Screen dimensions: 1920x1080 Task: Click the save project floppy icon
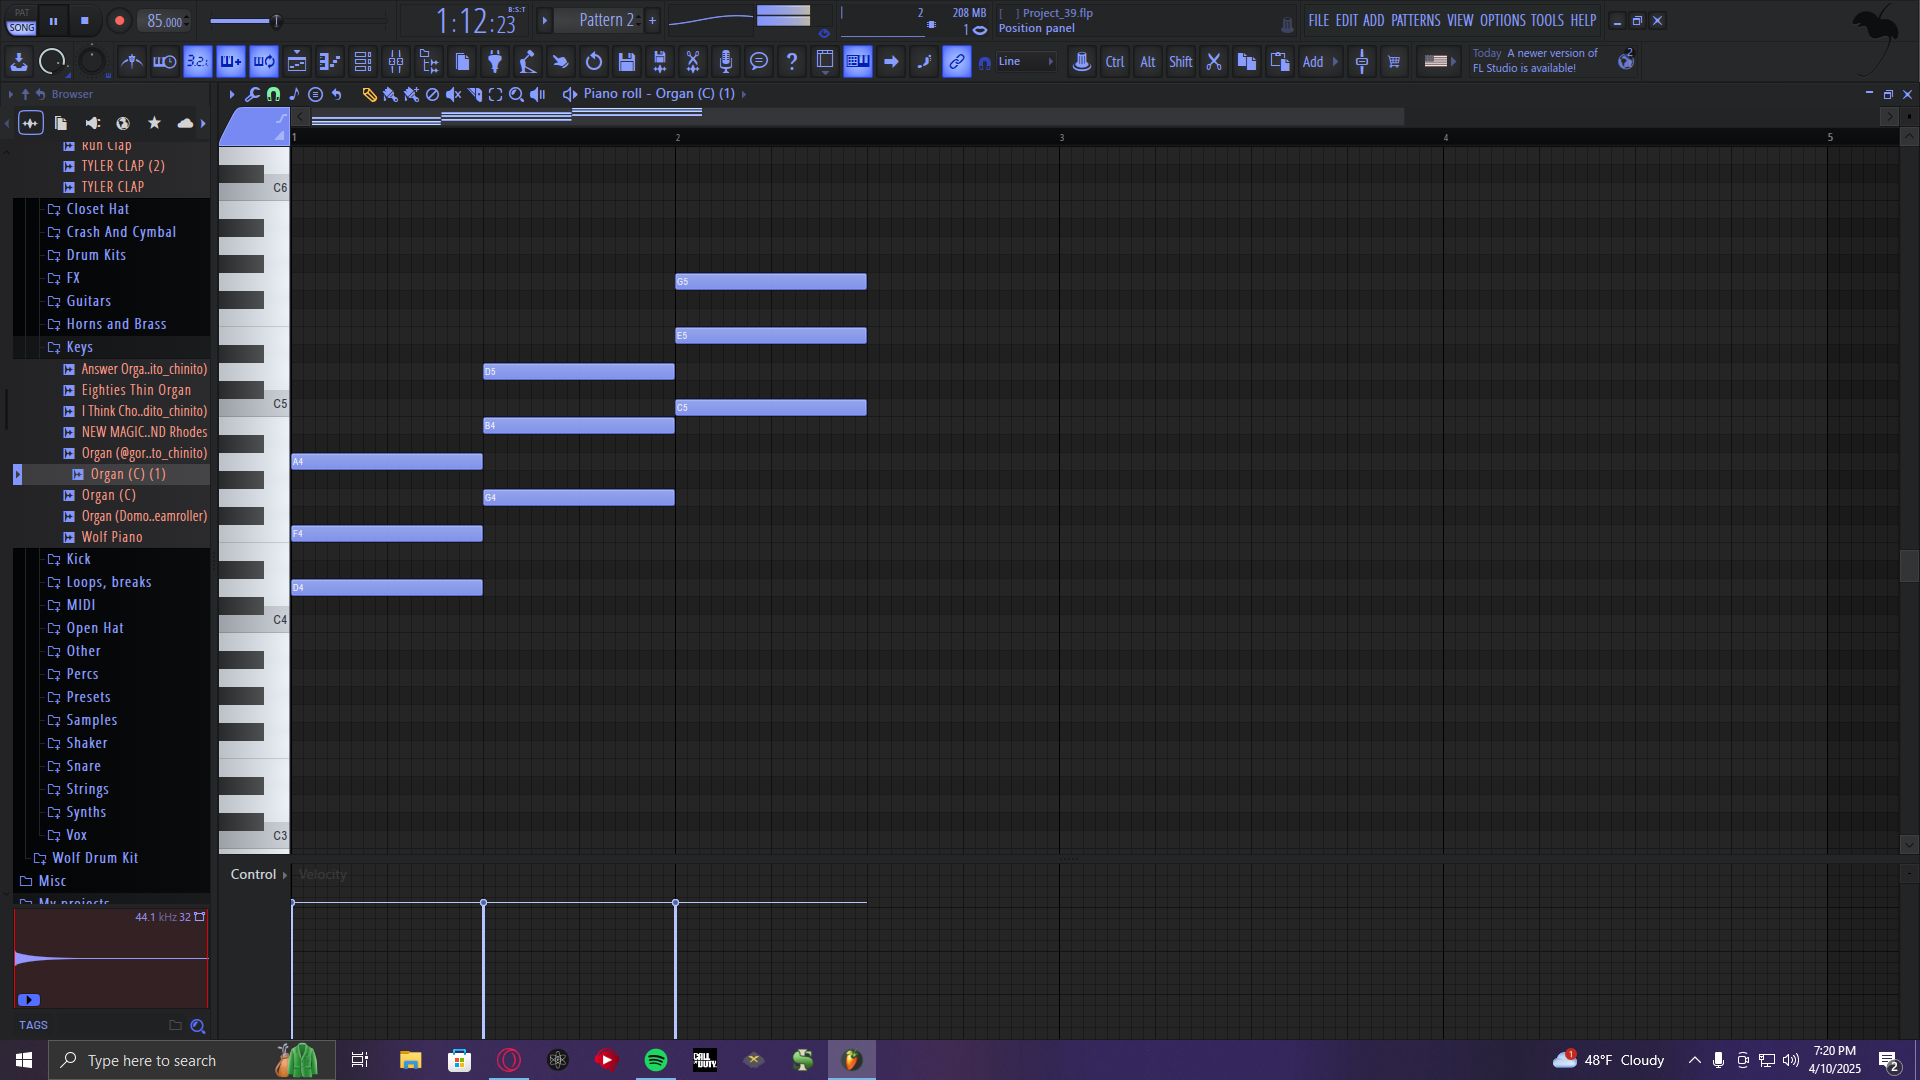click(627, 62)
